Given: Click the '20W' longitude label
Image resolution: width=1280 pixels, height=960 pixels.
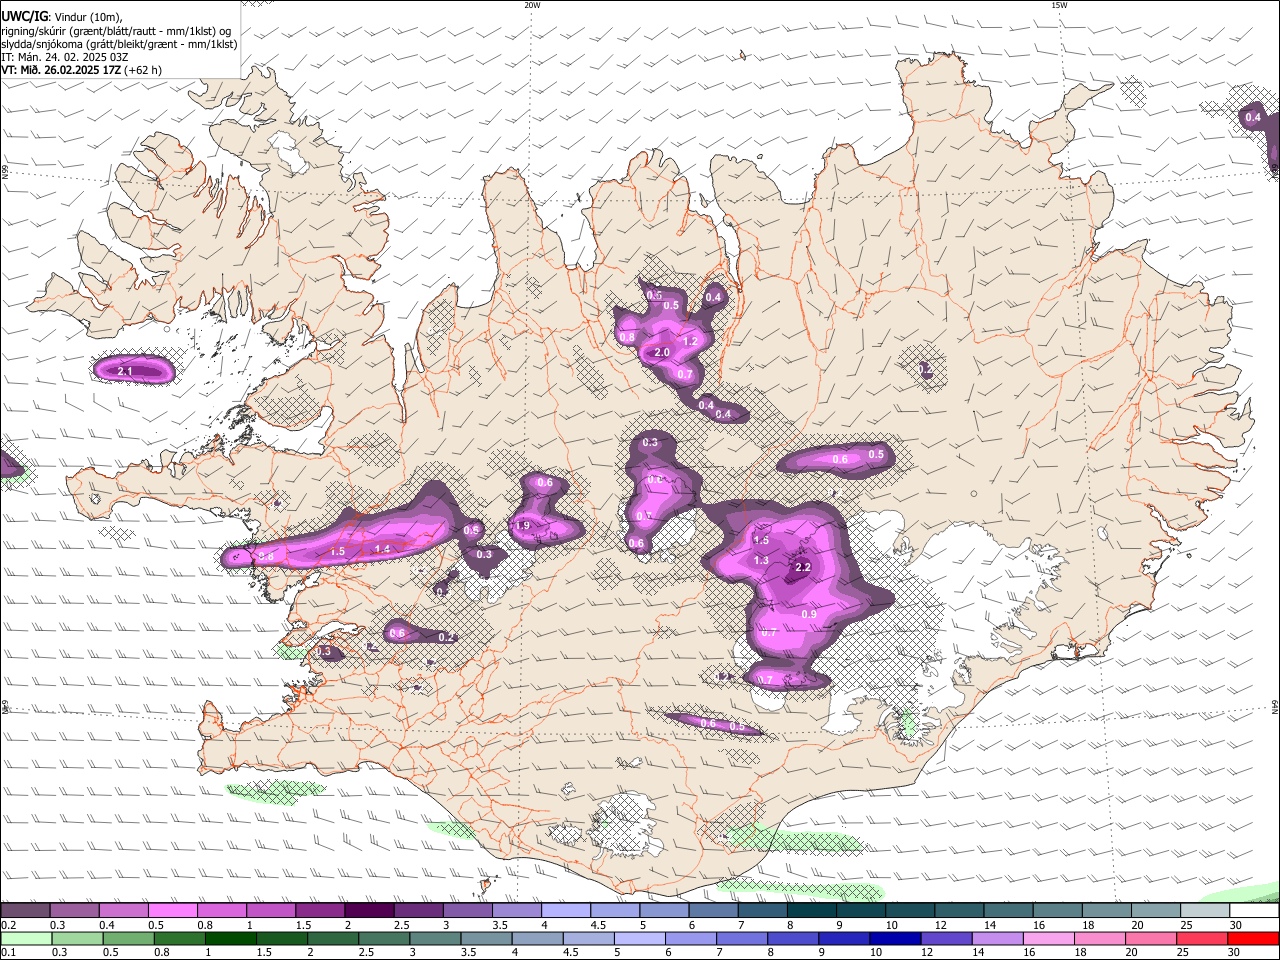Looking at the screenshot, I should [532, 5].
